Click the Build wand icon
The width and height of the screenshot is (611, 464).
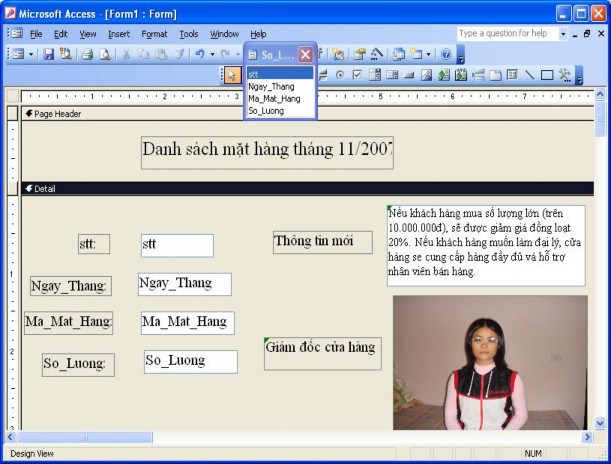click(376, 54)
